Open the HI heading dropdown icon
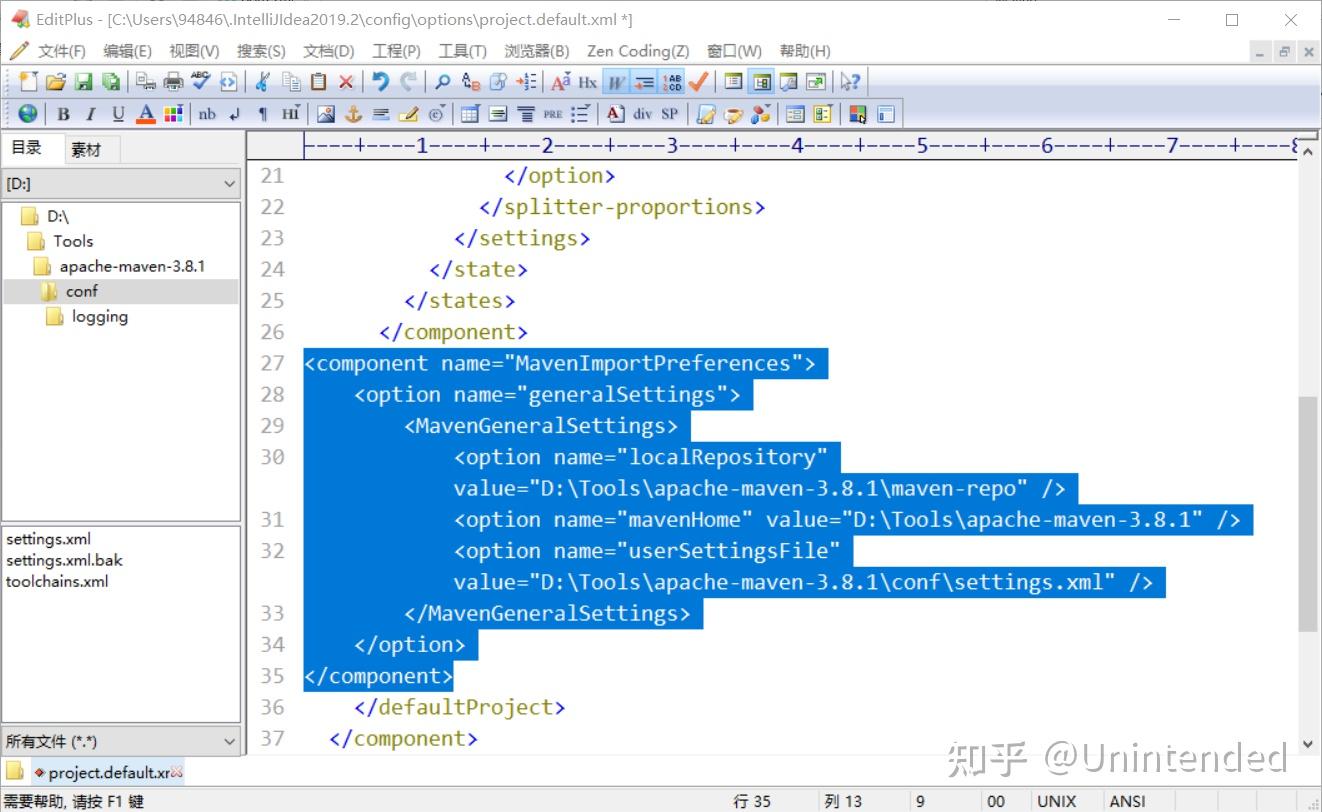This screenshot has height=812, width=1322. click(x=291, y=114)
